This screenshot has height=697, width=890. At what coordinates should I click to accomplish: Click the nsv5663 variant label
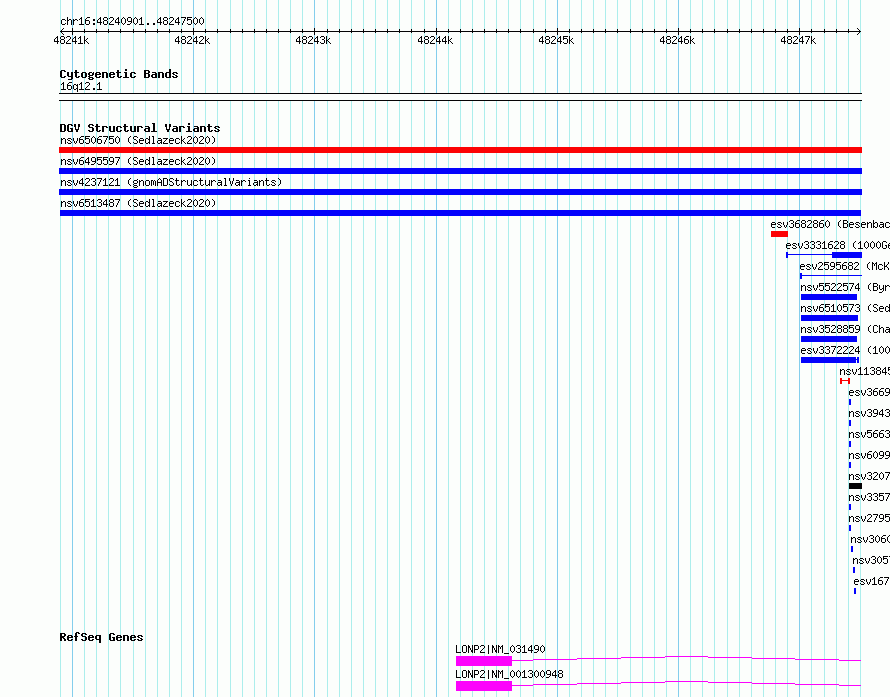click(869, 434)
